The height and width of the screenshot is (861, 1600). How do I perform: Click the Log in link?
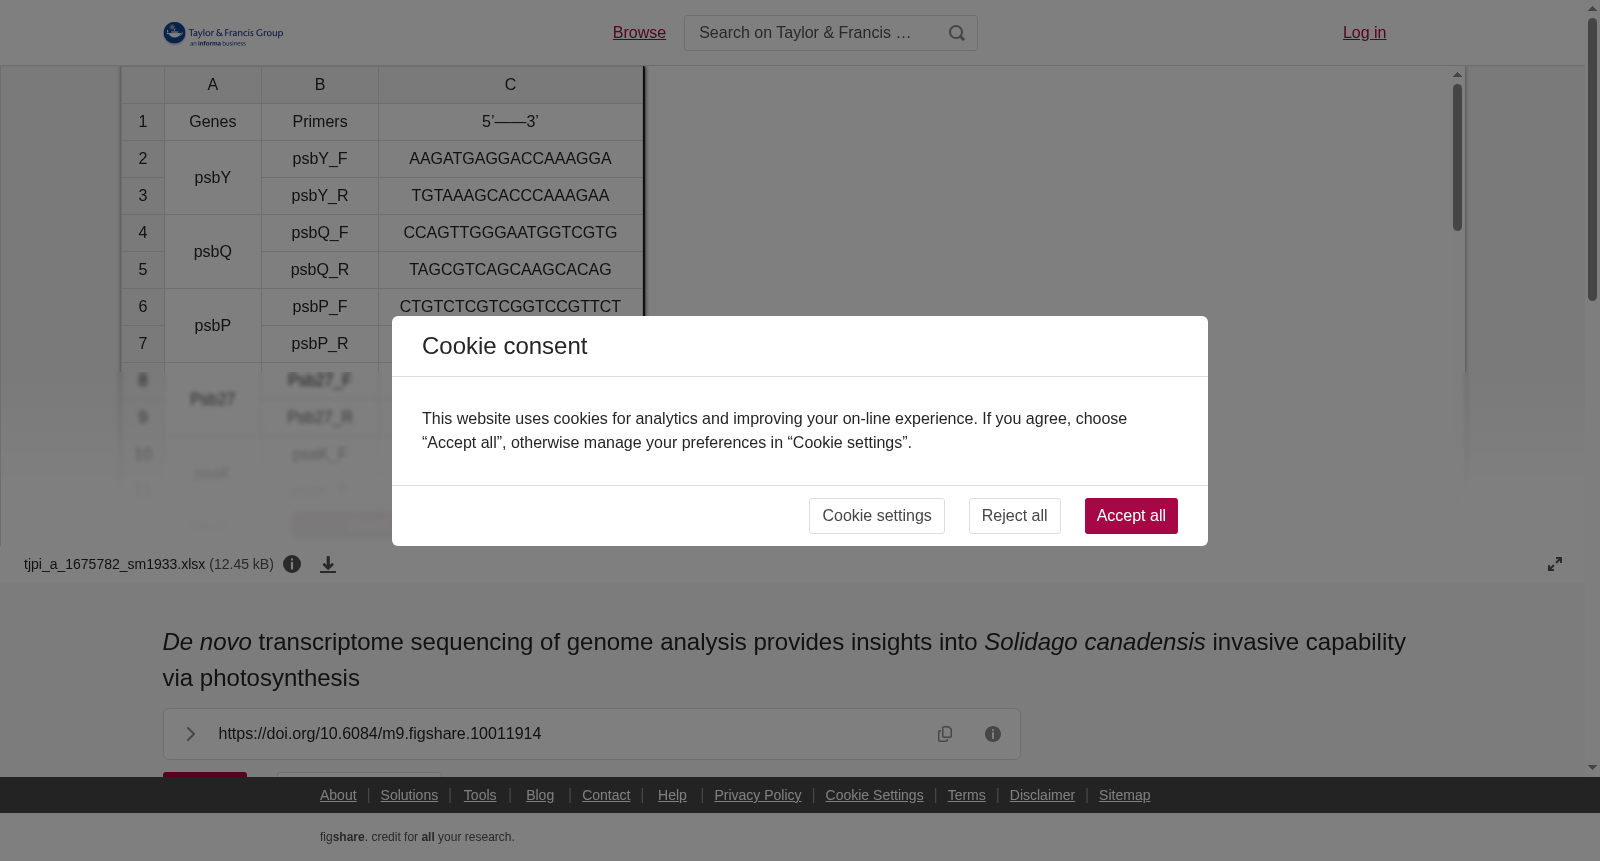click(x=1364, y=33)
